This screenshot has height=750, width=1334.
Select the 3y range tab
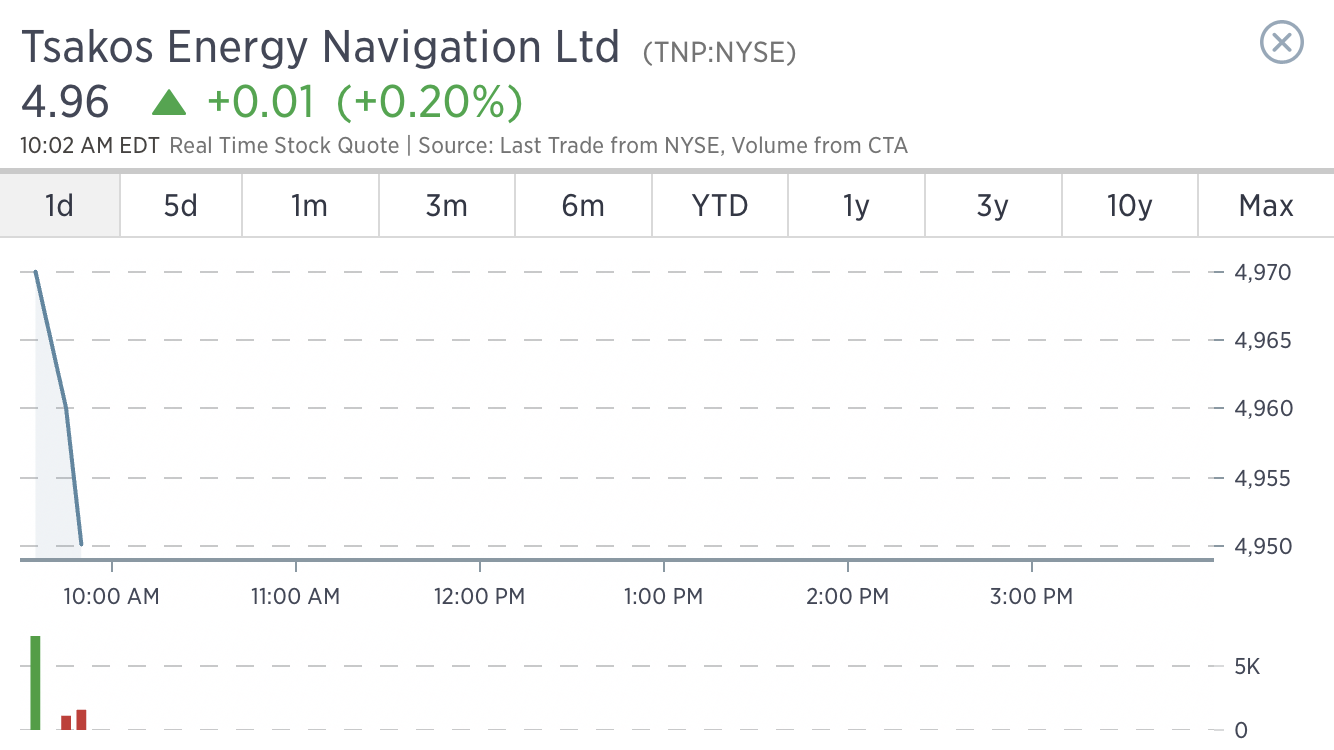click(993, 206)
